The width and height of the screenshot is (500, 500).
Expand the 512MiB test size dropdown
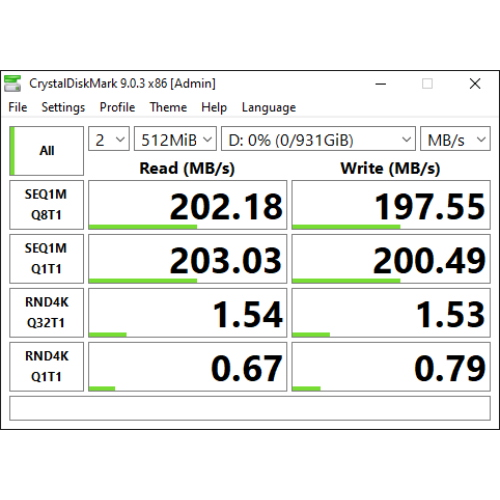click(175, 139)
